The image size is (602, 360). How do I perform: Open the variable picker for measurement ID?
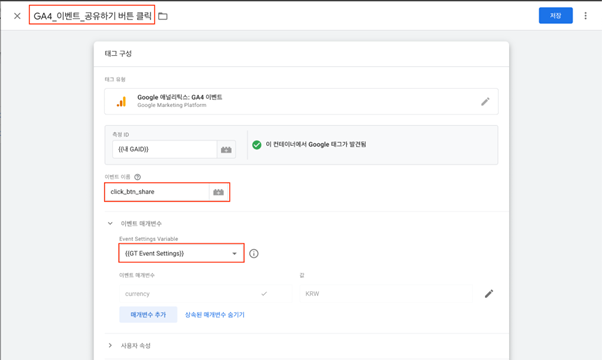pyautogui.click(x=226, y=149)
